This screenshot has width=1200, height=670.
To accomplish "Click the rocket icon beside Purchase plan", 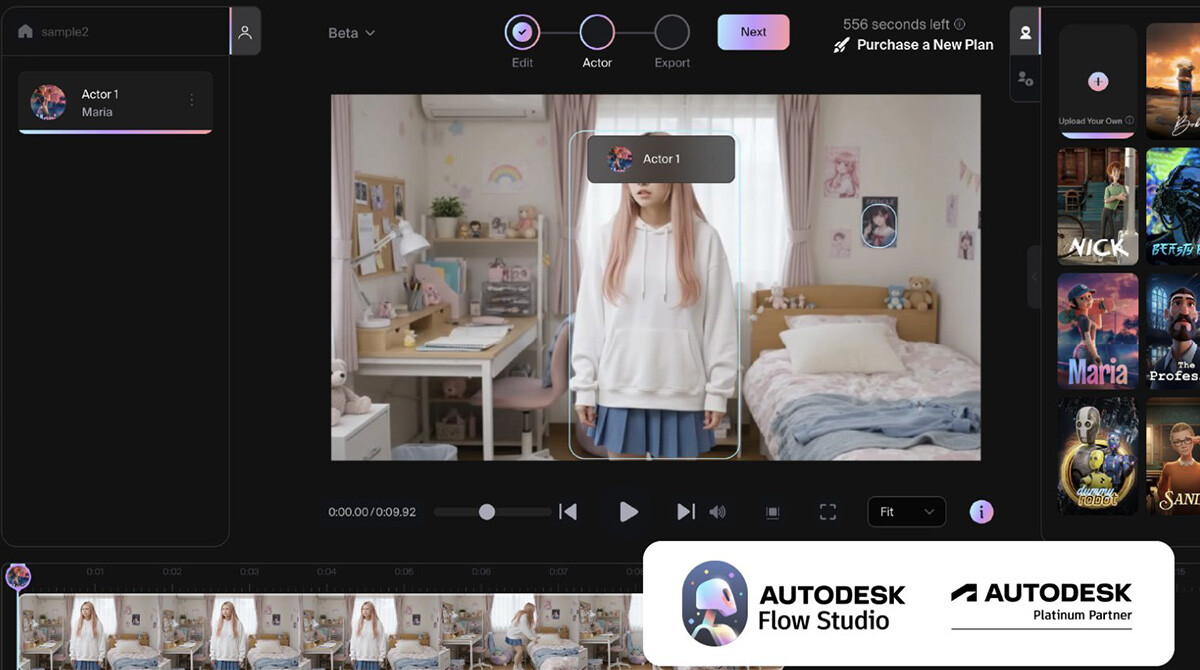I will click(x=841, y=45).
